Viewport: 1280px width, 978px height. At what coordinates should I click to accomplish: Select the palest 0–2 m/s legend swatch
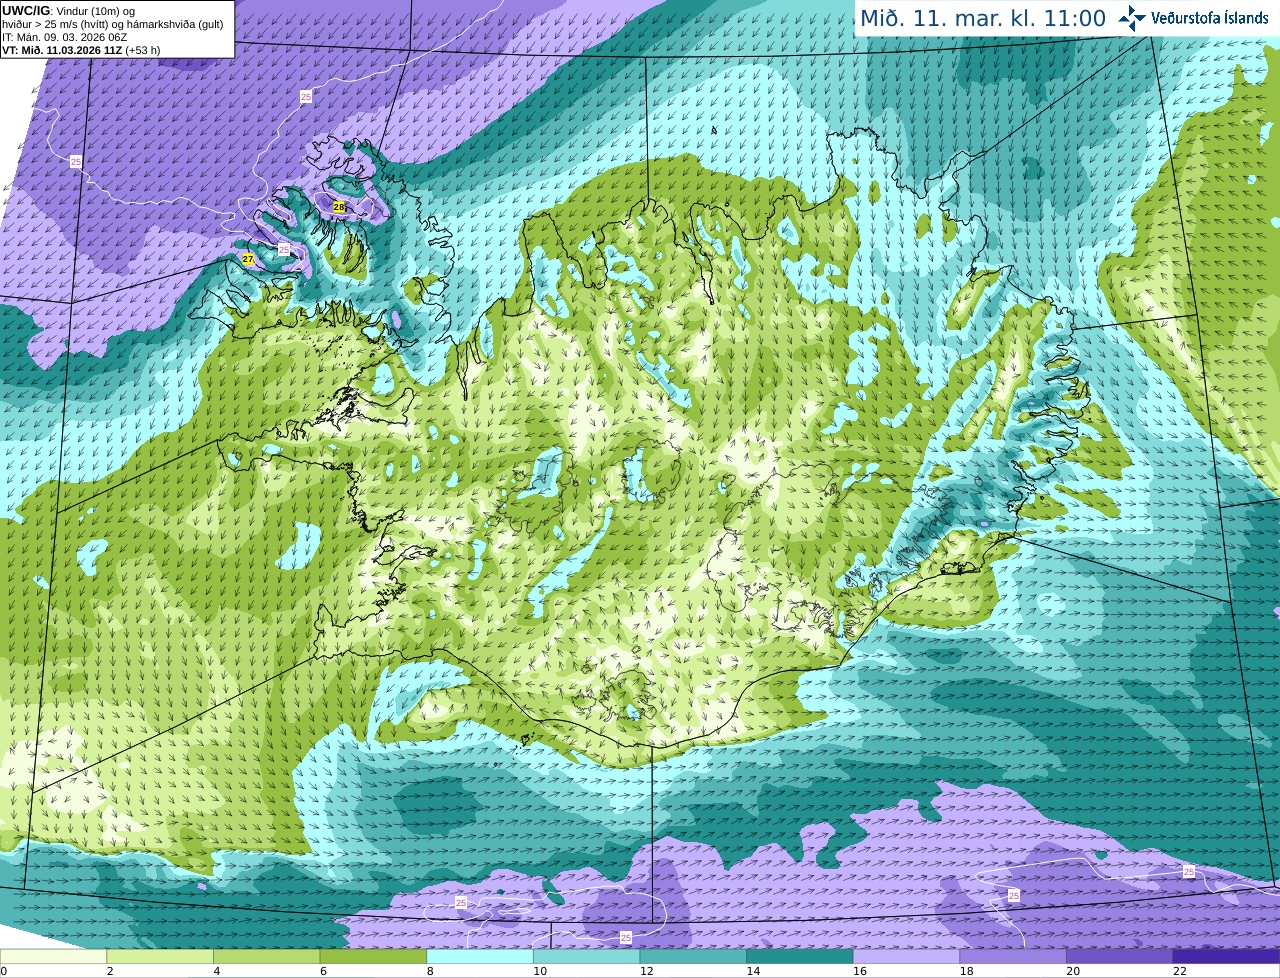point(53,956)
